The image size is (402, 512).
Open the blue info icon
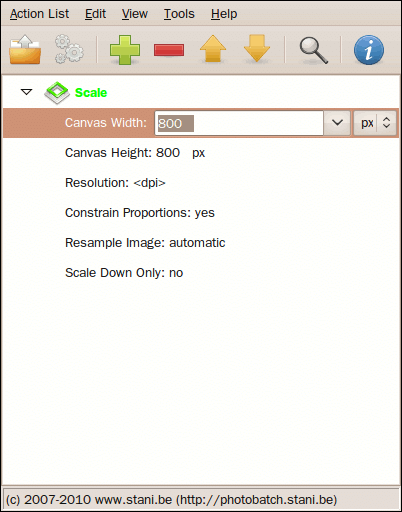[369, 50]
